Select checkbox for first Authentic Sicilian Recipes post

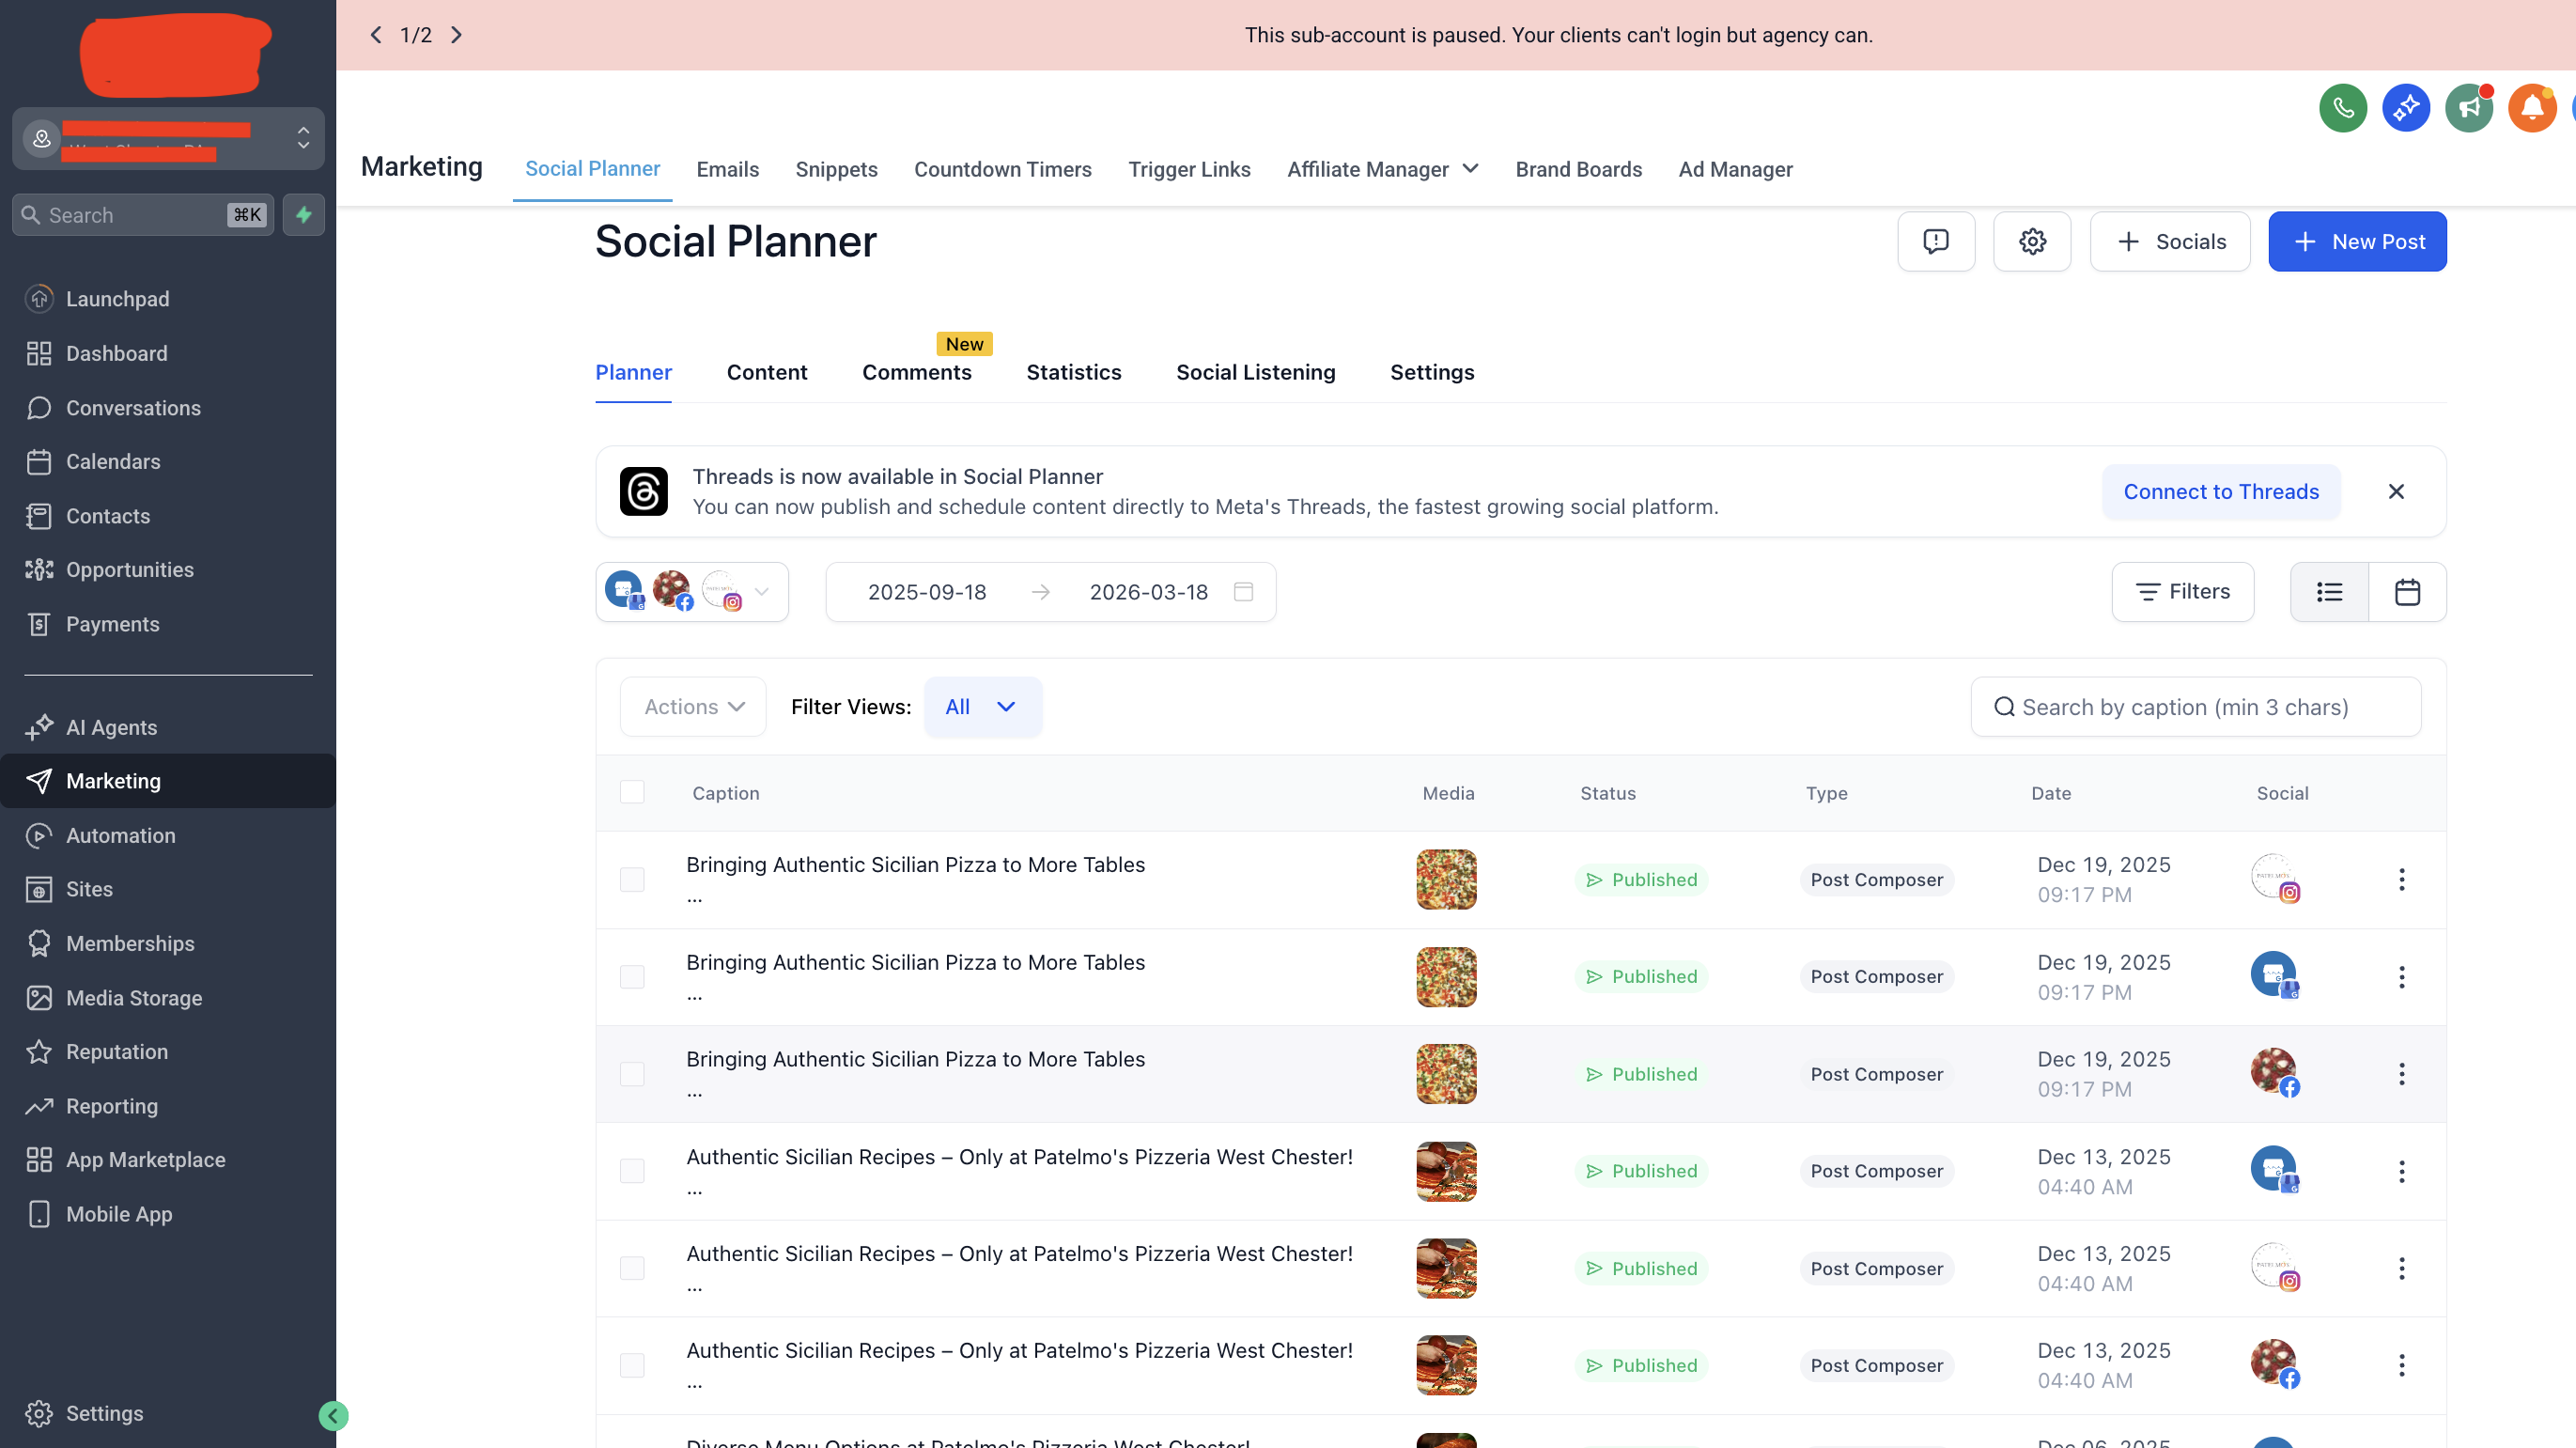(632, 1171)
